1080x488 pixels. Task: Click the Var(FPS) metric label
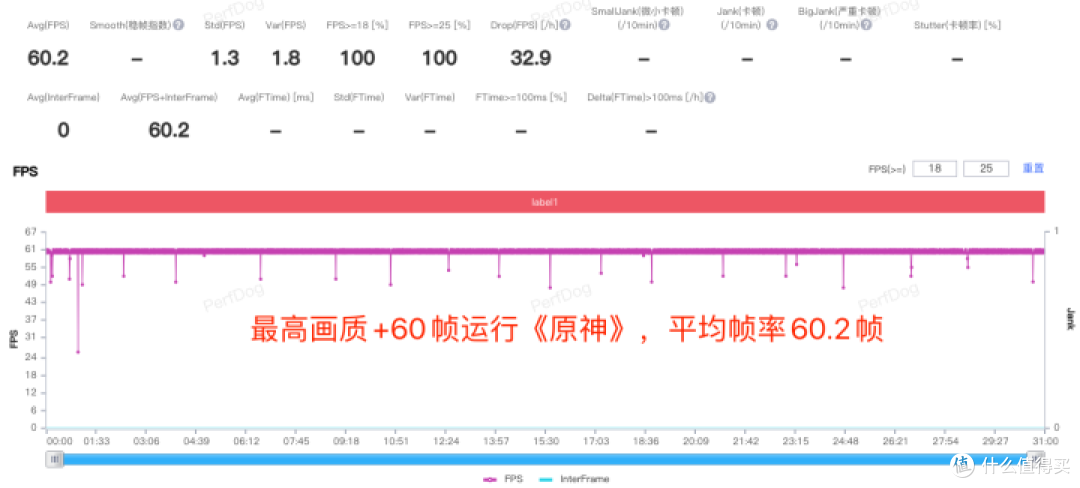coord(286,25)
